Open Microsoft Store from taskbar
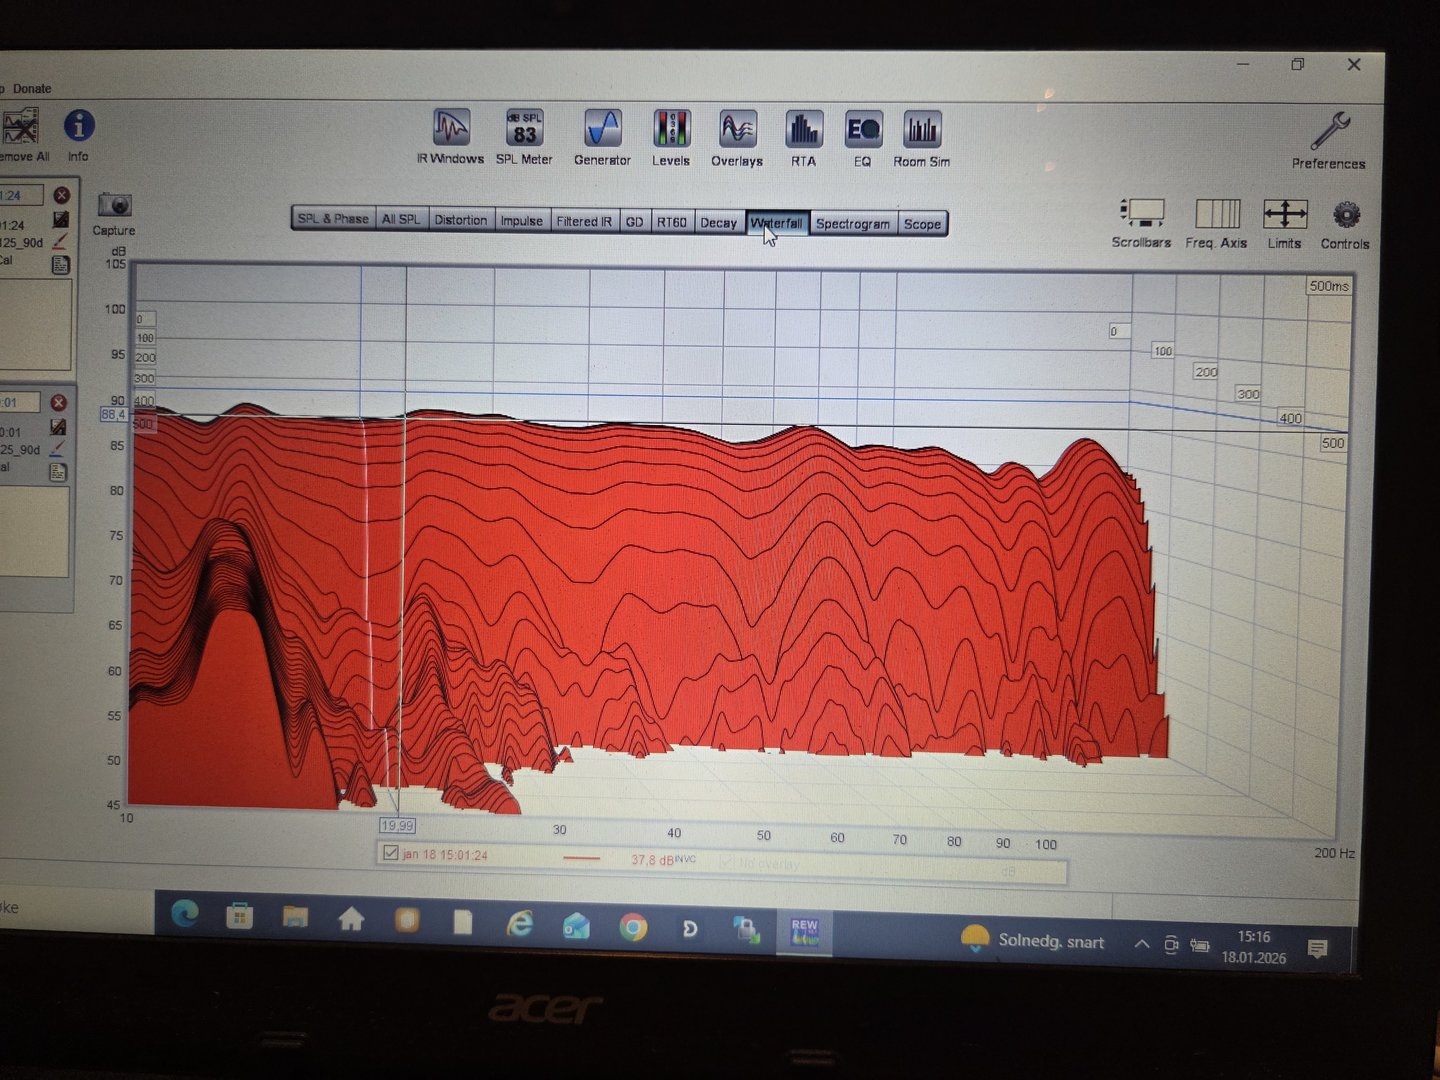The image size is (1440, 1080). pos(240,915)
